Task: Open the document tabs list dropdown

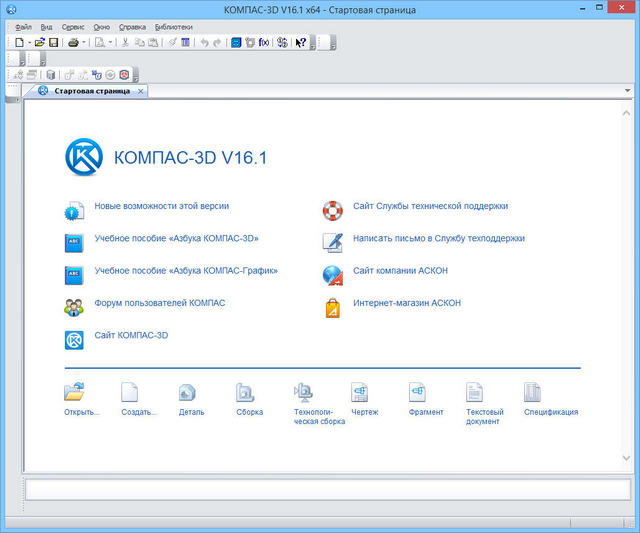Action: pyautogui.click(x=627, y=90)
